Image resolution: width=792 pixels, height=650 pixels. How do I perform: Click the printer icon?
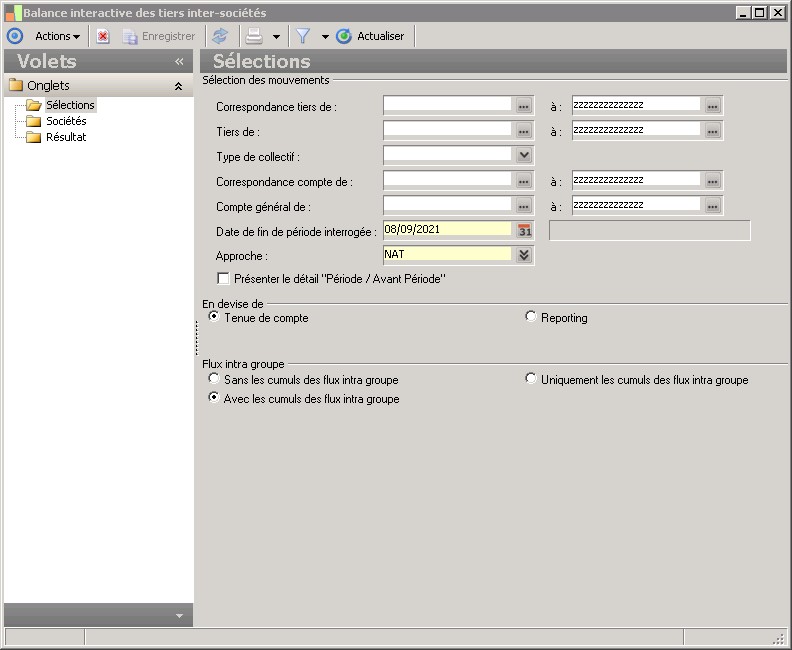(x=255, y=36)
